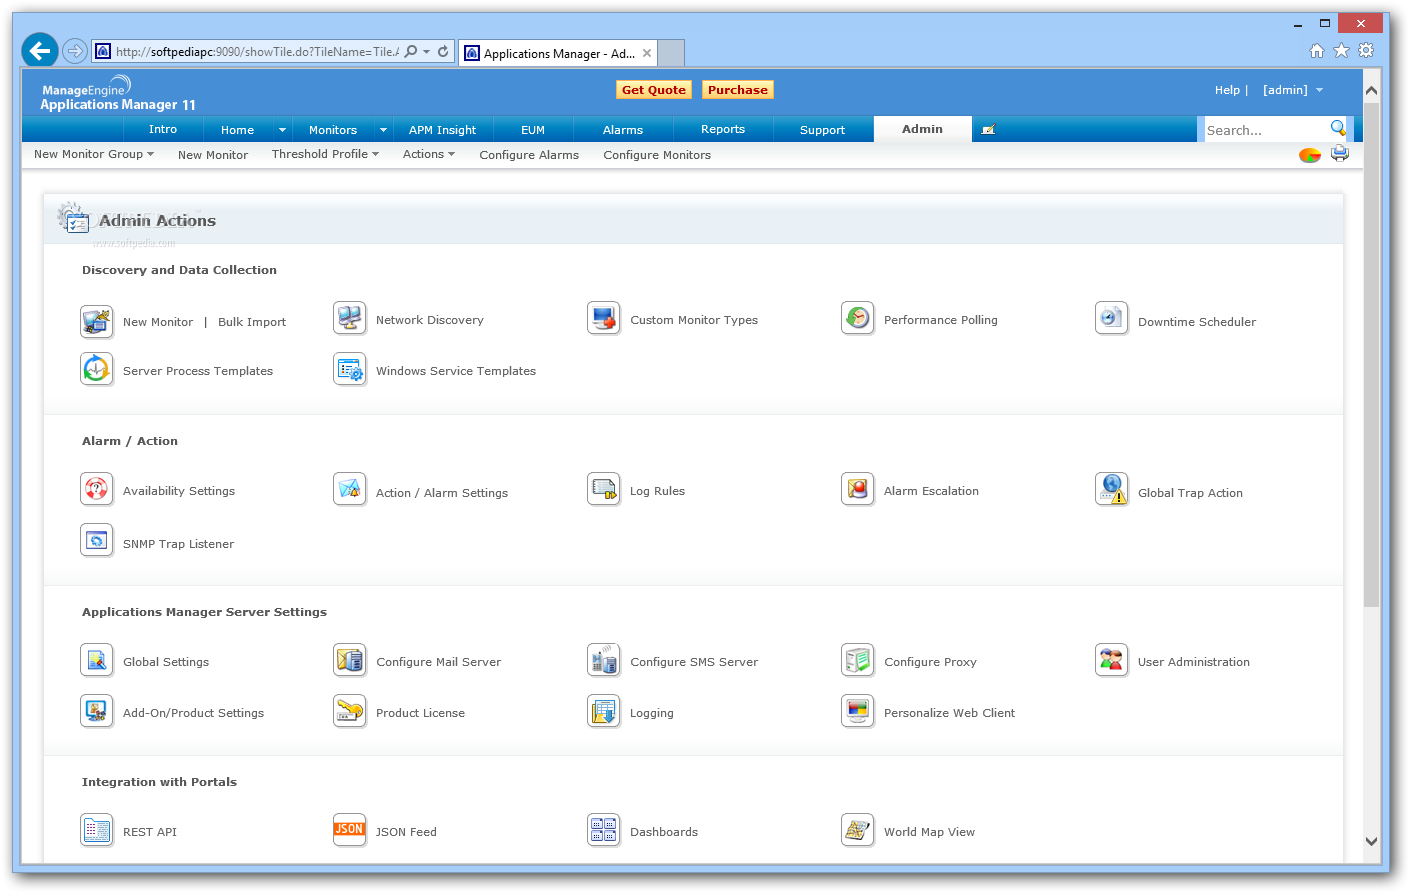Screen dimensions: 1410x893
Task: Click the browser refresh button
Action: point(443,51)
